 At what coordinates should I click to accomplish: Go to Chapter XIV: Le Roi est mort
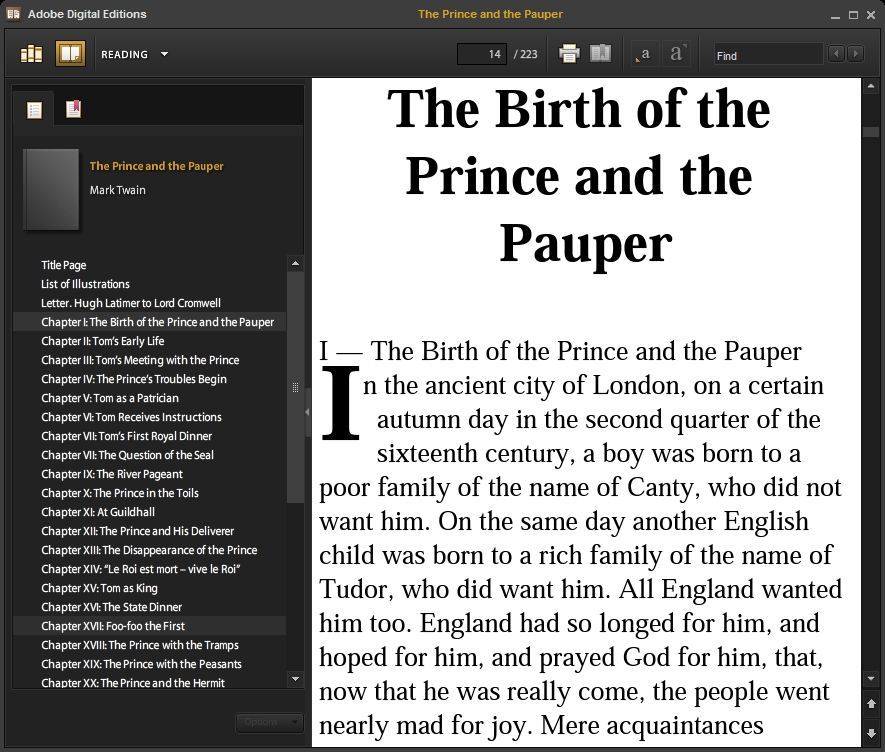(141, 569)
